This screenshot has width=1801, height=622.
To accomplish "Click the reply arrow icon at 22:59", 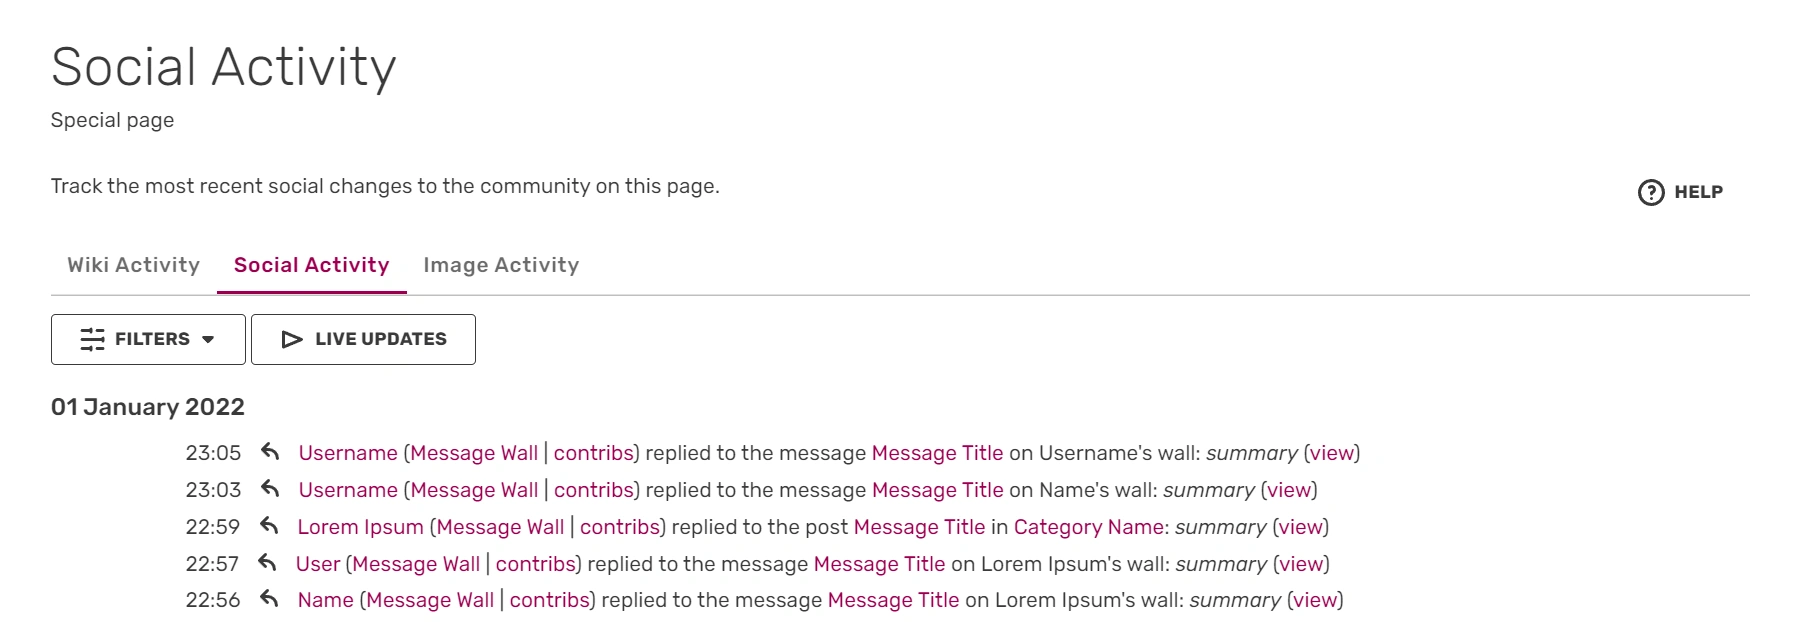I will click(x=269, y=526).
